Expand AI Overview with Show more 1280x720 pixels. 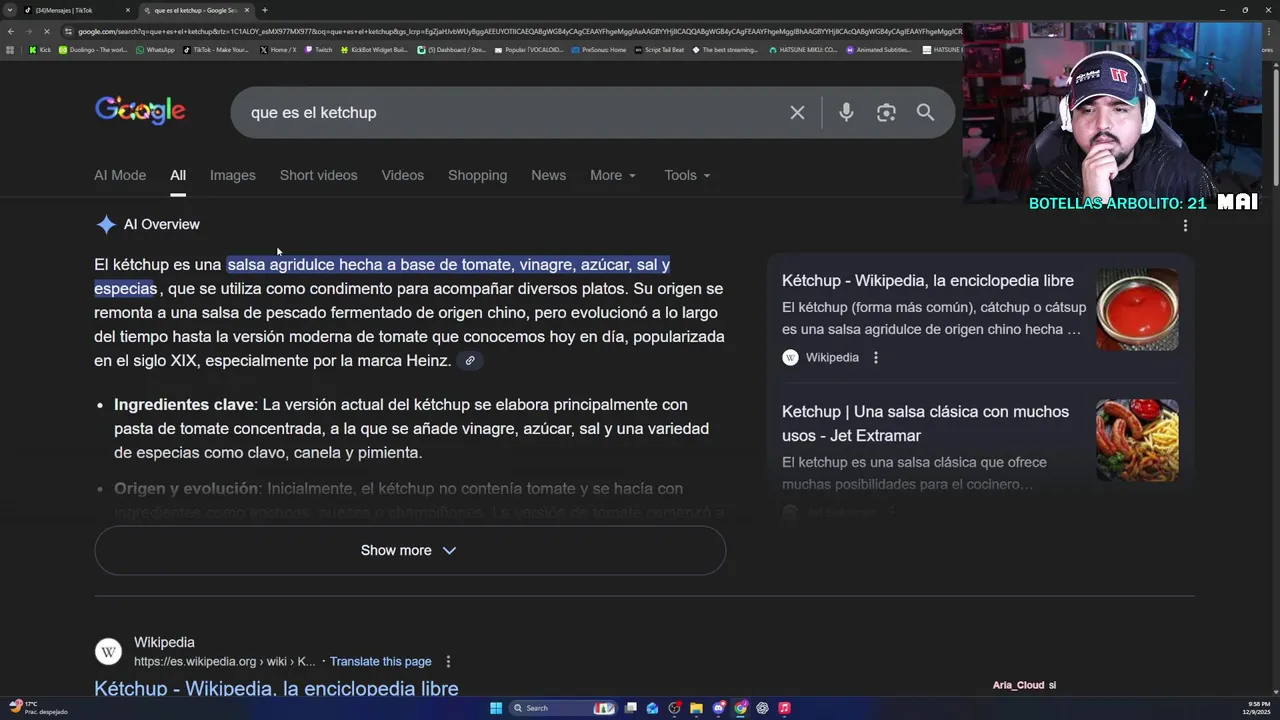tap(410, 550)
